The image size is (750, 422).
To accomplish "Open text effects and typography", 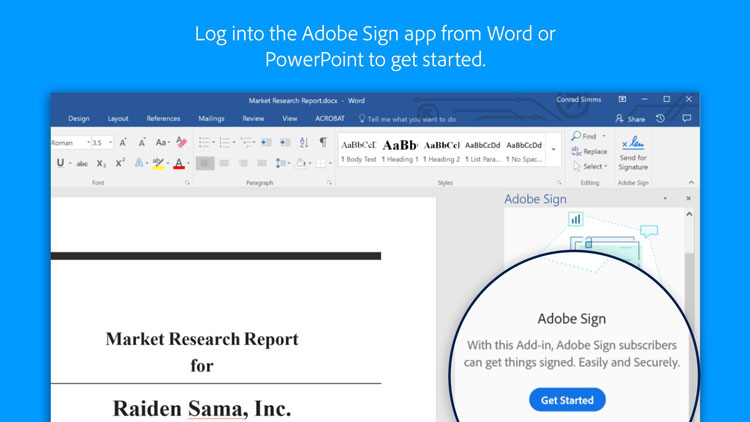I will click(x=139, y=163).
